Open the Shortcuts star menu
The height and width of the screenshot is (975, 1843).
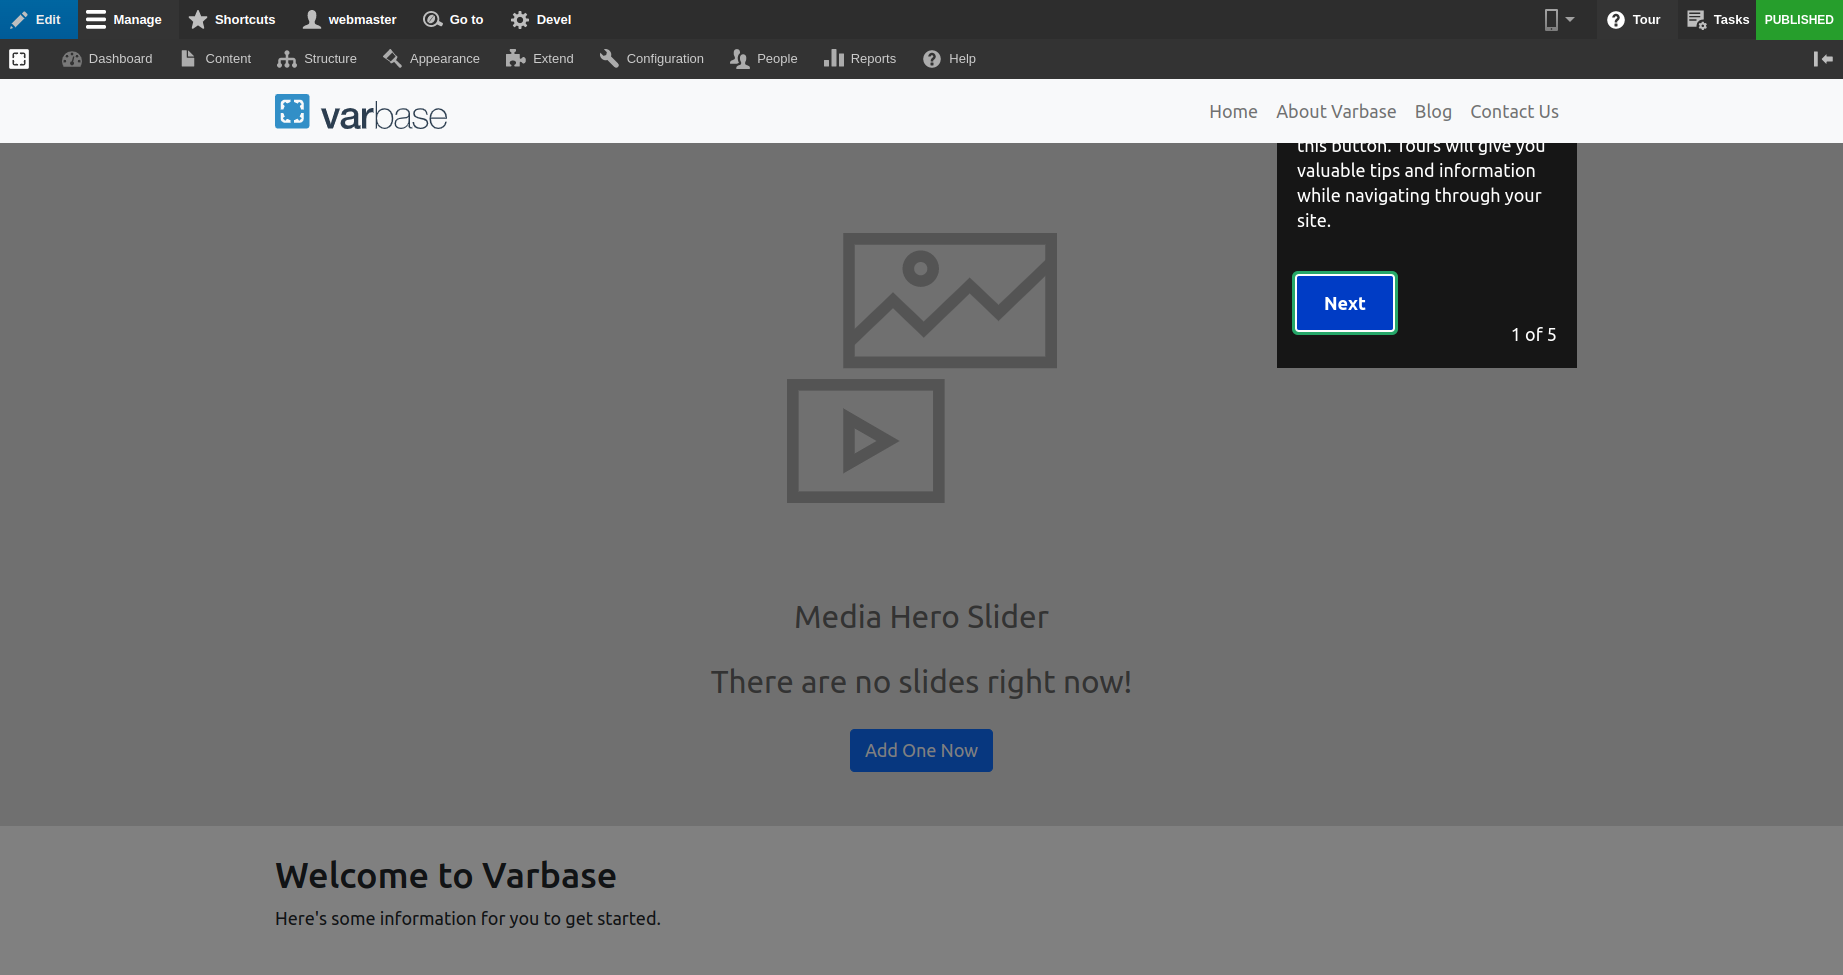tap(232, 19)
